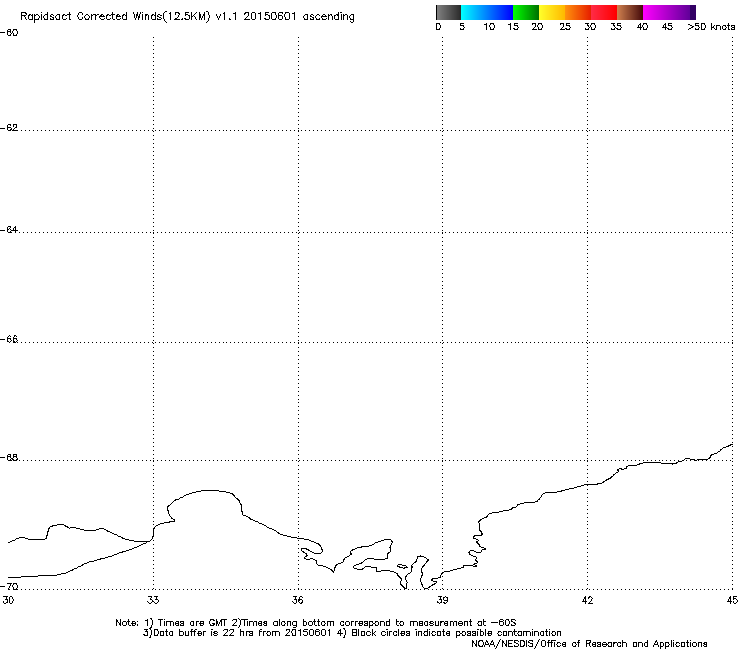Click the longitude label '42'

pos(587,600)
